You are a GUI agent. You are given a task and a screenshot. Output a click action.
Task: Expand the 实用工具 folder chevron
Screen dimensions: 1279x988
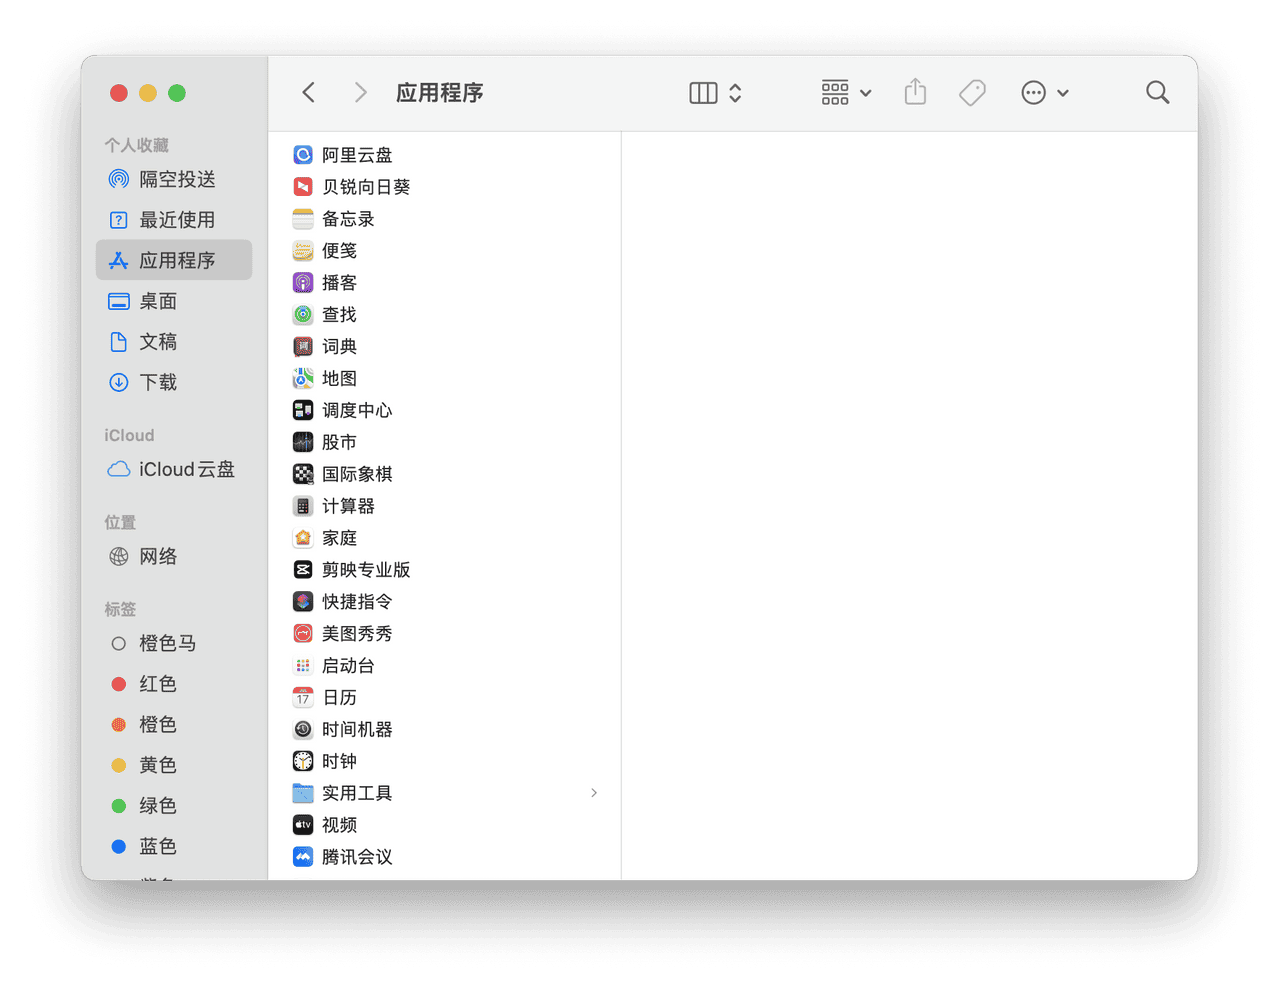point(594,793)
